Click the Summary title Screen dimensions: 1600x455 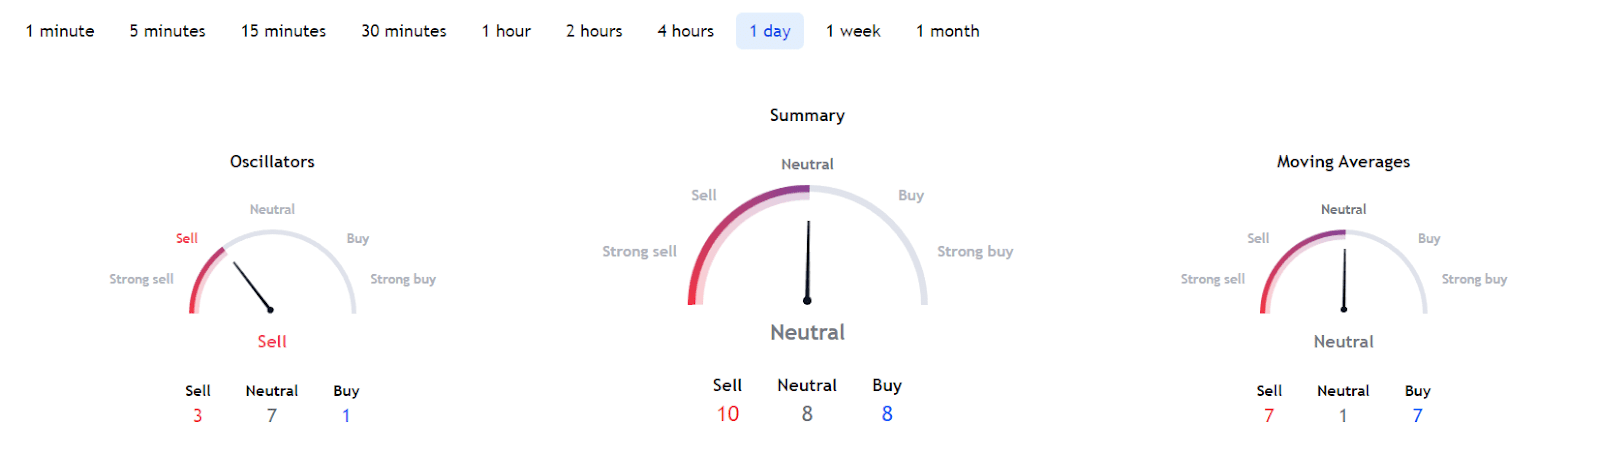coord(807,115)
